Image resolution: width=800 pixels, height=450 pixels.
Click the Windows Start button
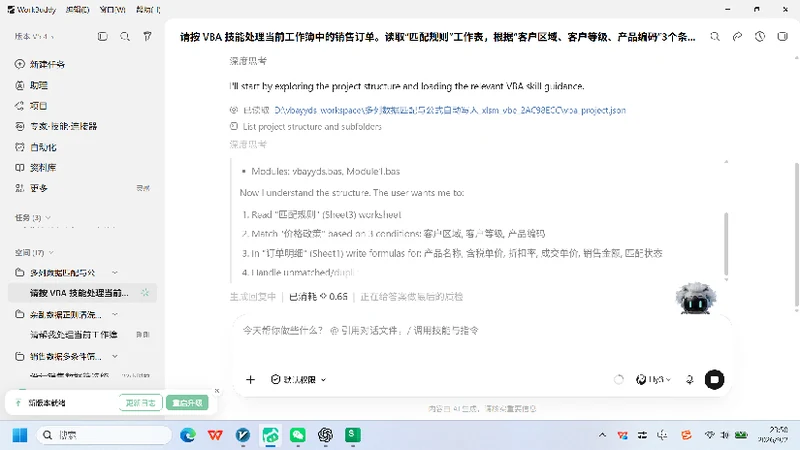20,435
